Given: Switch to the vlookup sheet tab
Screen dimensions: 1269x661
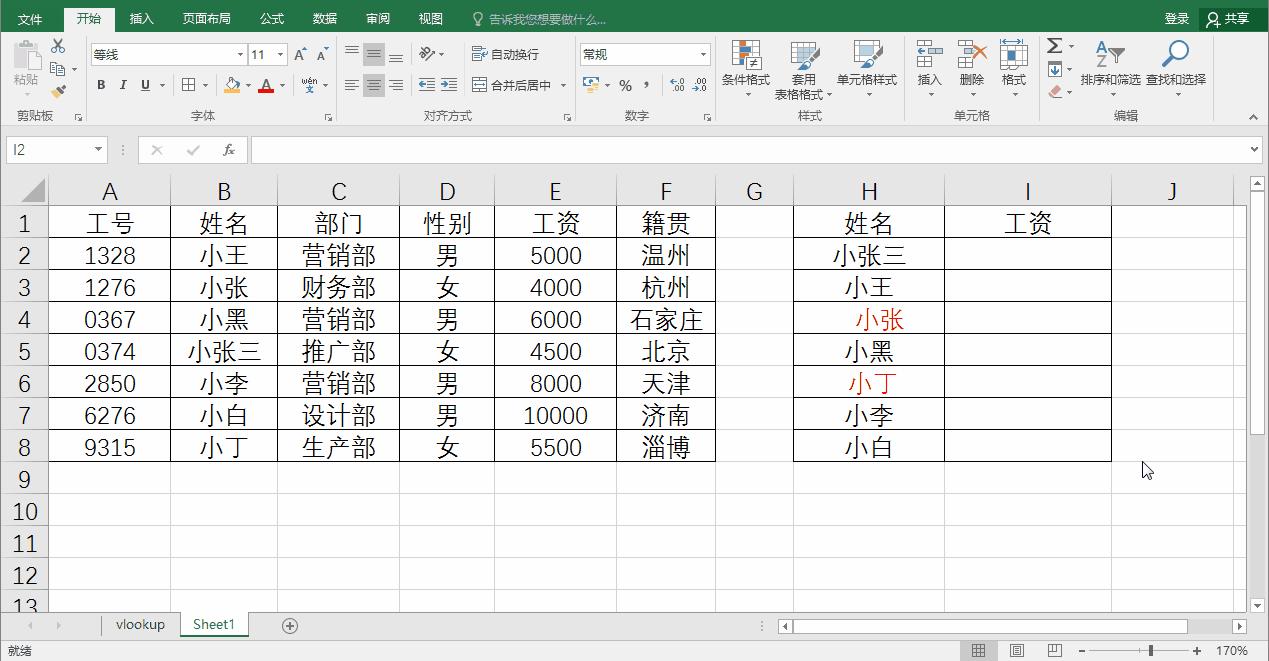Looking at the screenshot, I should tap(140, 624).
